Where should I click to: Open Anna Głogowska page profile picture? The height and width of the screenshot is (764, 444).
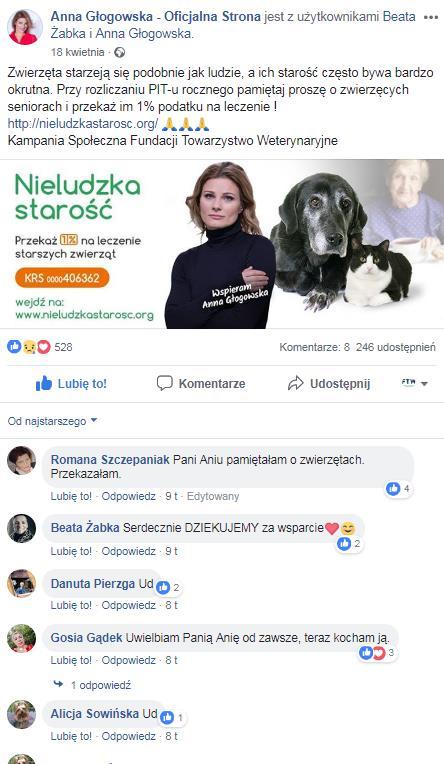[x=25, y=27]
